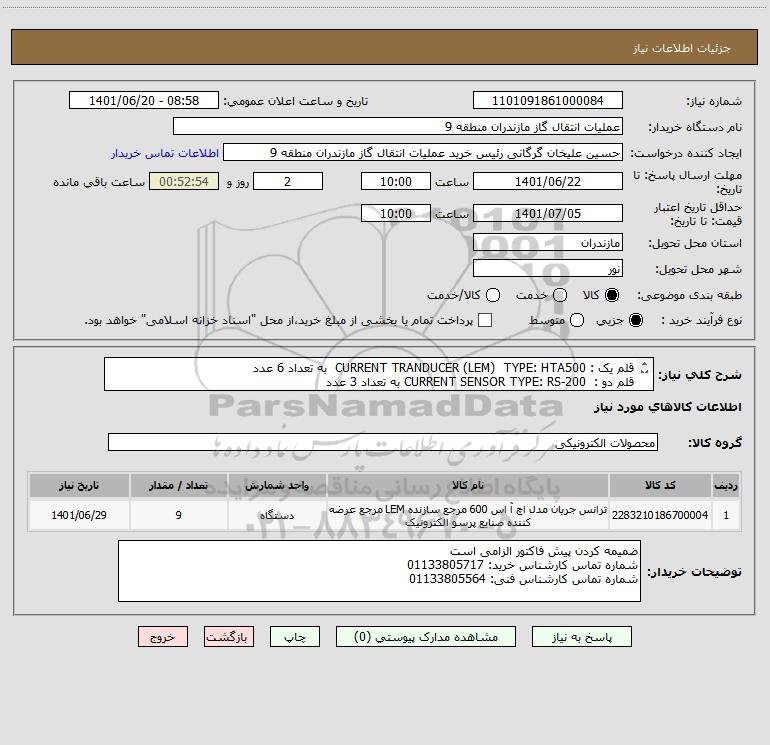
Task: Click the ایجاد کننده درخواست field
Action: (x=423, y=153)
